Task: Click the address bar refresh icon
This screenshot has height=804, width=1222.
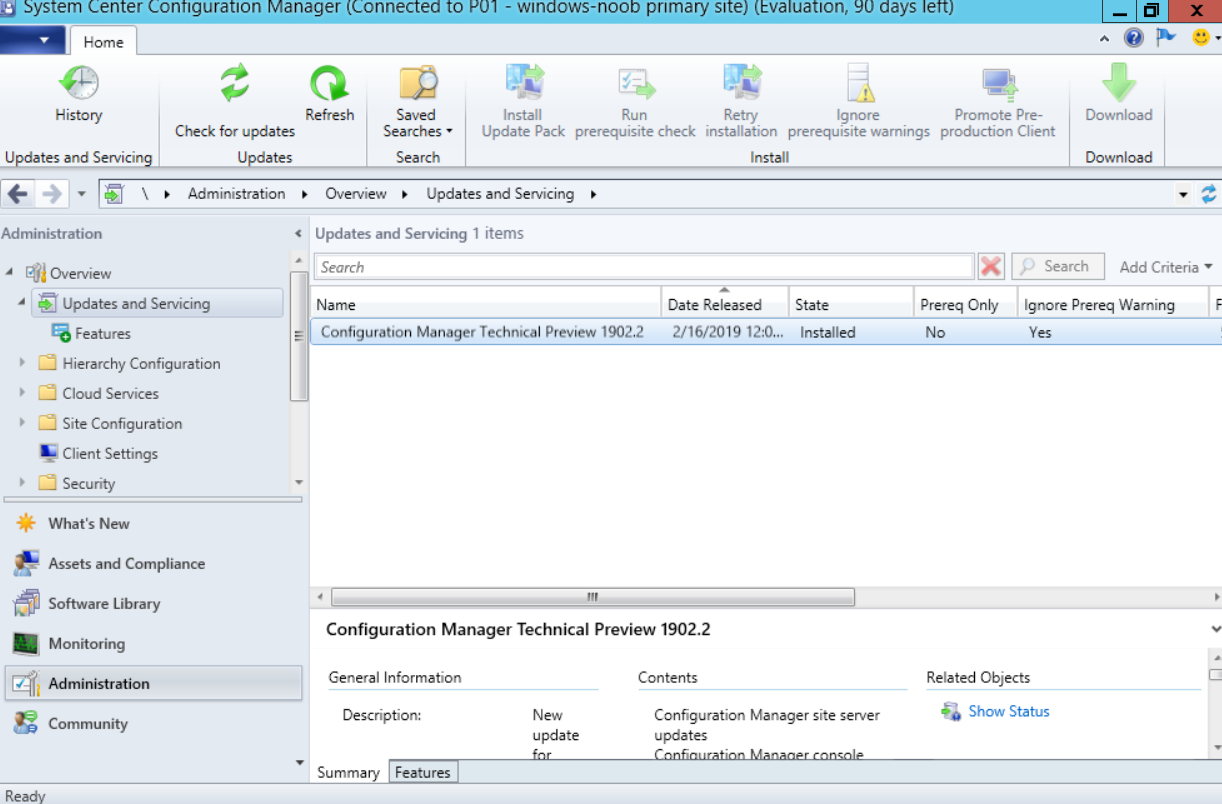Action: coord(1209,194)
